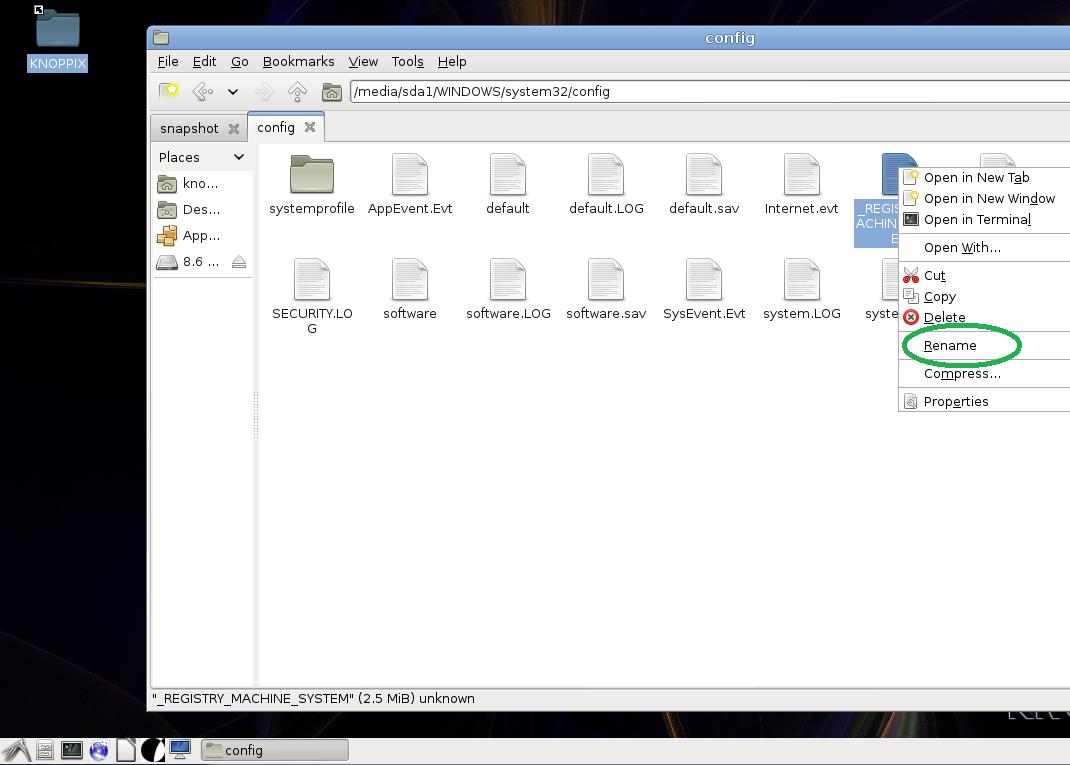Select the AppEvent.Evt file
The image size is (1070, 765).
410,185
